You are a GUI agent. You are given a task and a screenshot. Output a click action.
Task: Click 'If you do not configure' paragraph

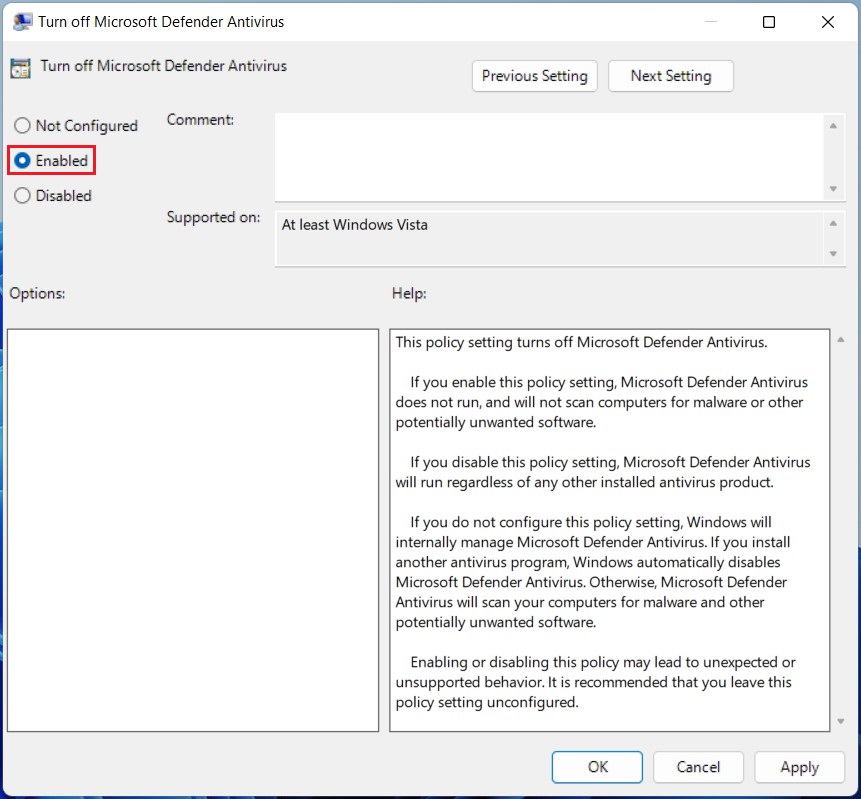[592, 572]
